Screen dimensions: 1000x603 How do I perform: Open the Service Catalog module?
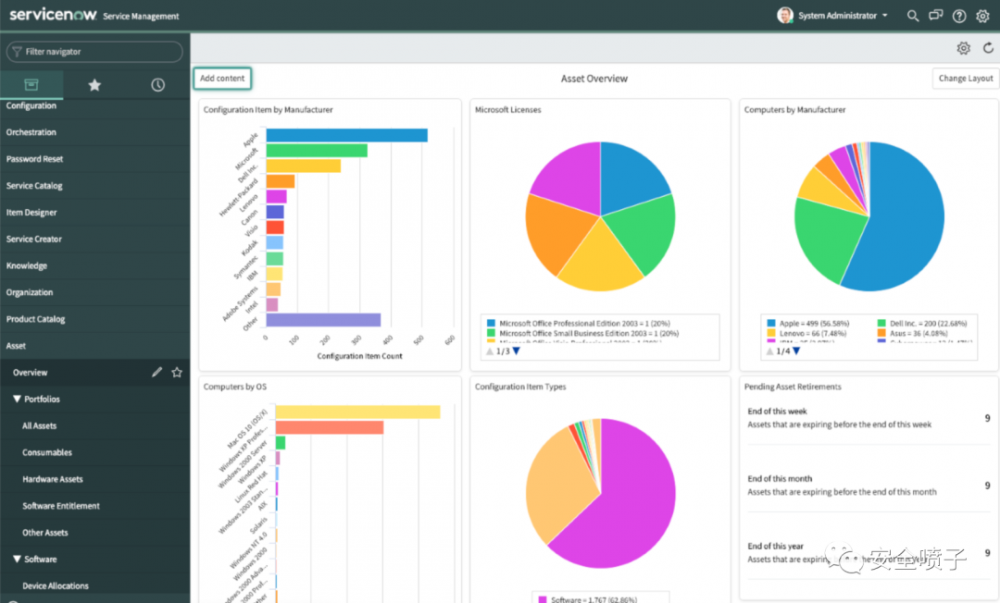34,186
